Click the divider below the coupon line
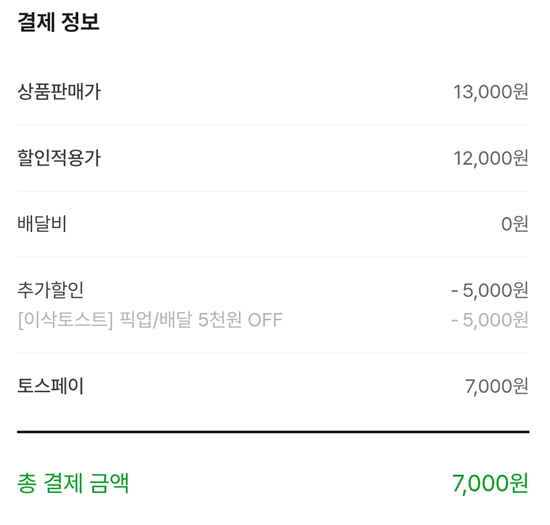Viewport: 550px width, 525px height. [273, 353]
